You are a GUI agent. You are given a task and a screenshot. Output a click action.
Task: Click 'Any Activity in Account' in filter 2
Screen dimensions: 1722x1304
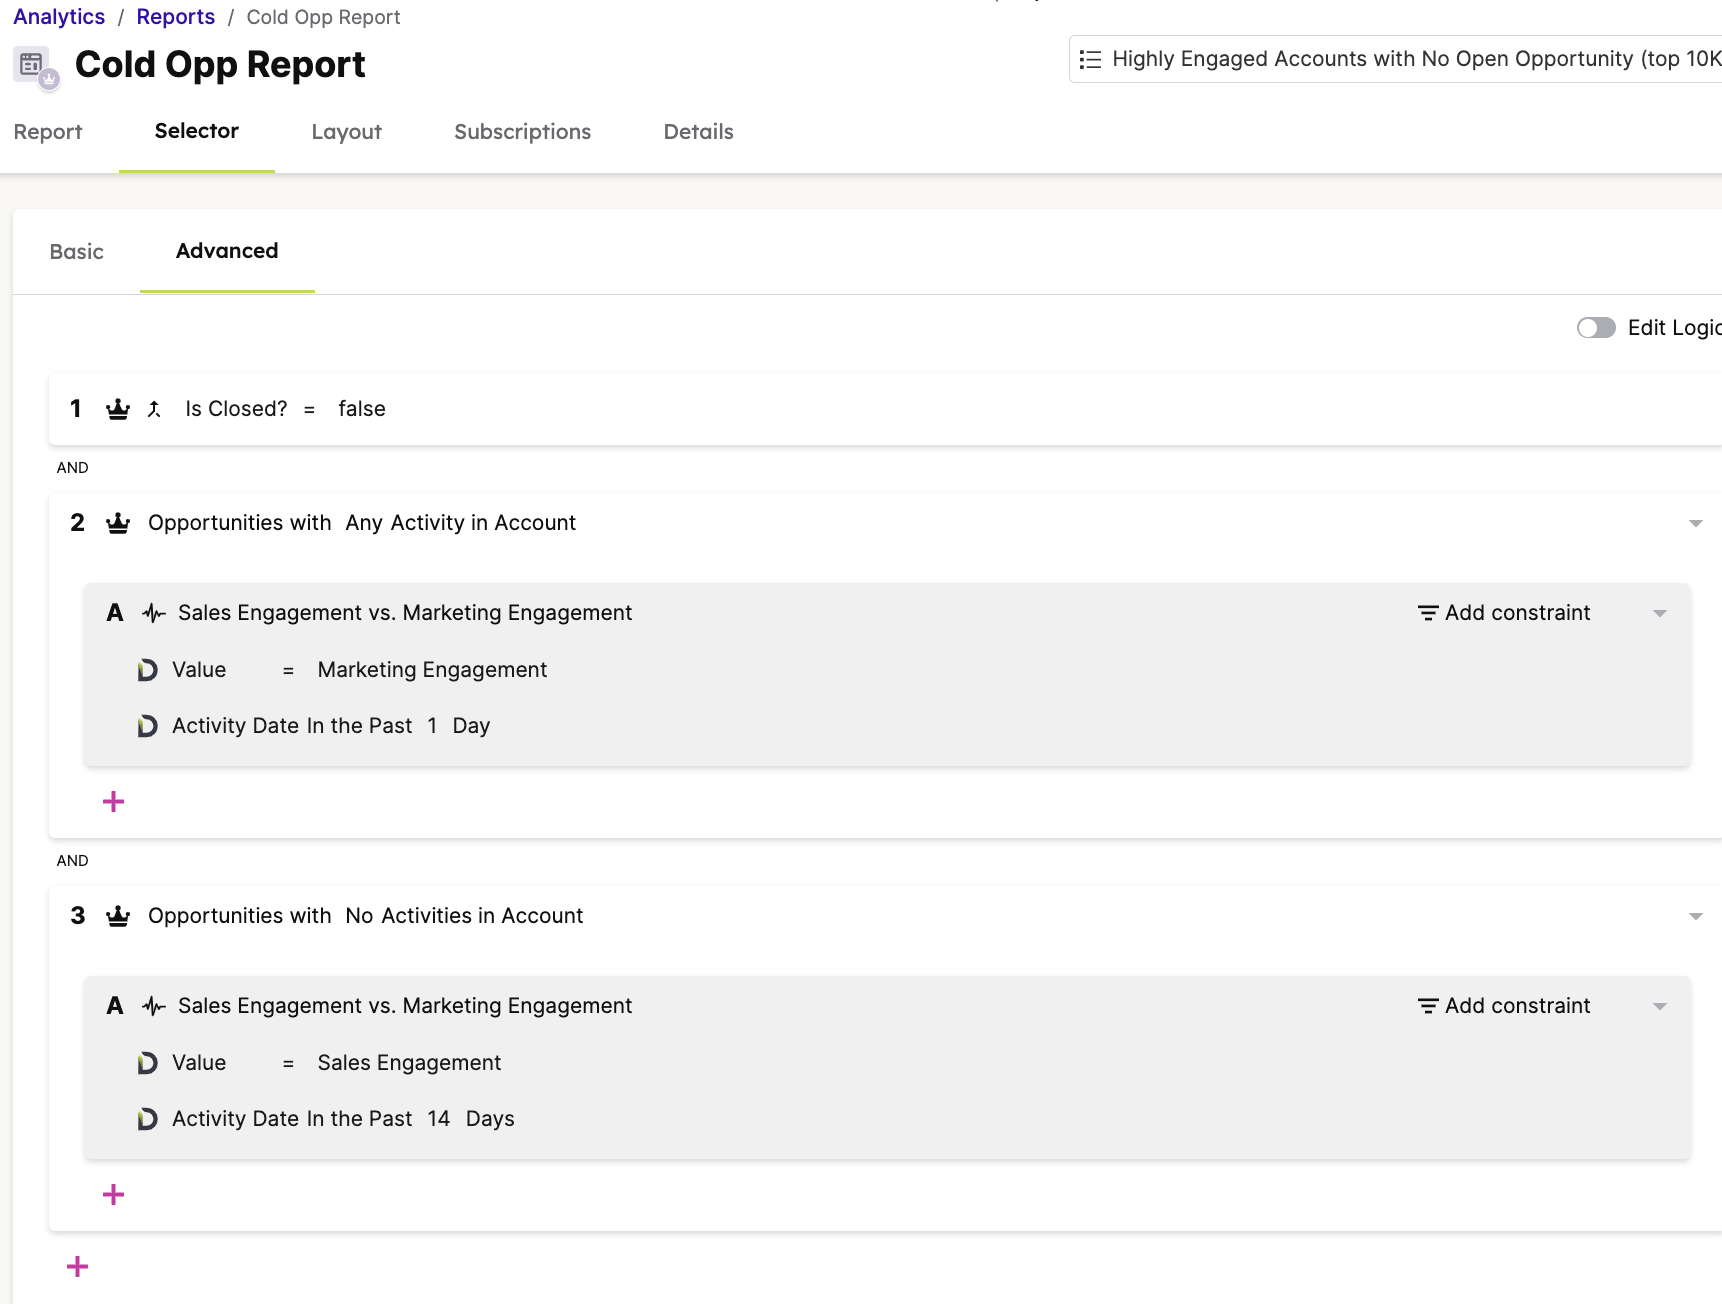461,523
